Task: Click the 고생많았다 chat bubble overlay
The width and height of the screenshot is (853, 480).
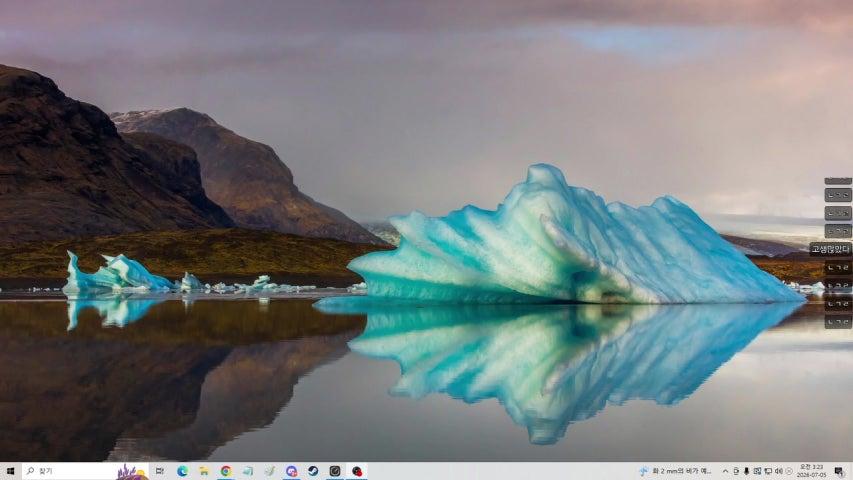Action: [x=831, y=249]
